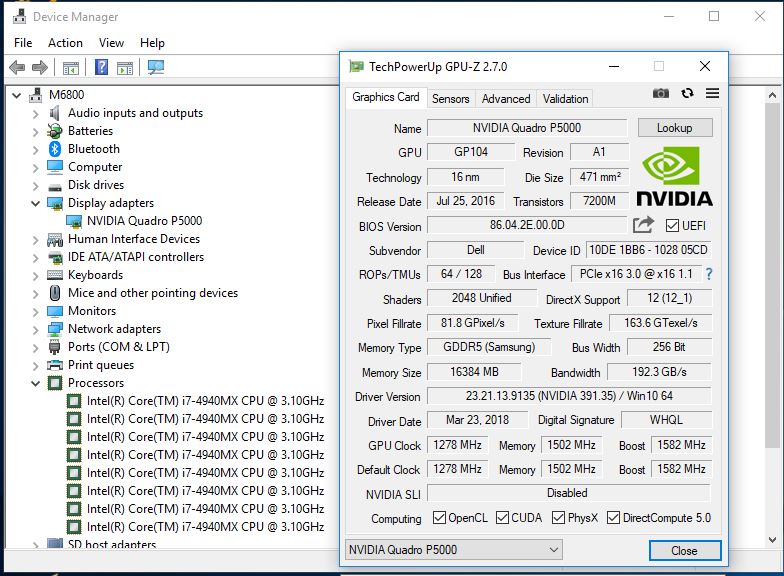784x576 pixels.
Task: Refresh GPU-Z data with the refresh icon
Action: [x=688, y=93]
